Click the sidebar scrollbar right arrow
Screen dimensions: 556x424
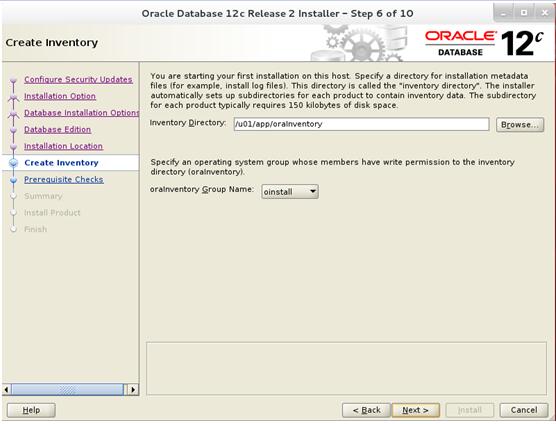pos(133,390)
